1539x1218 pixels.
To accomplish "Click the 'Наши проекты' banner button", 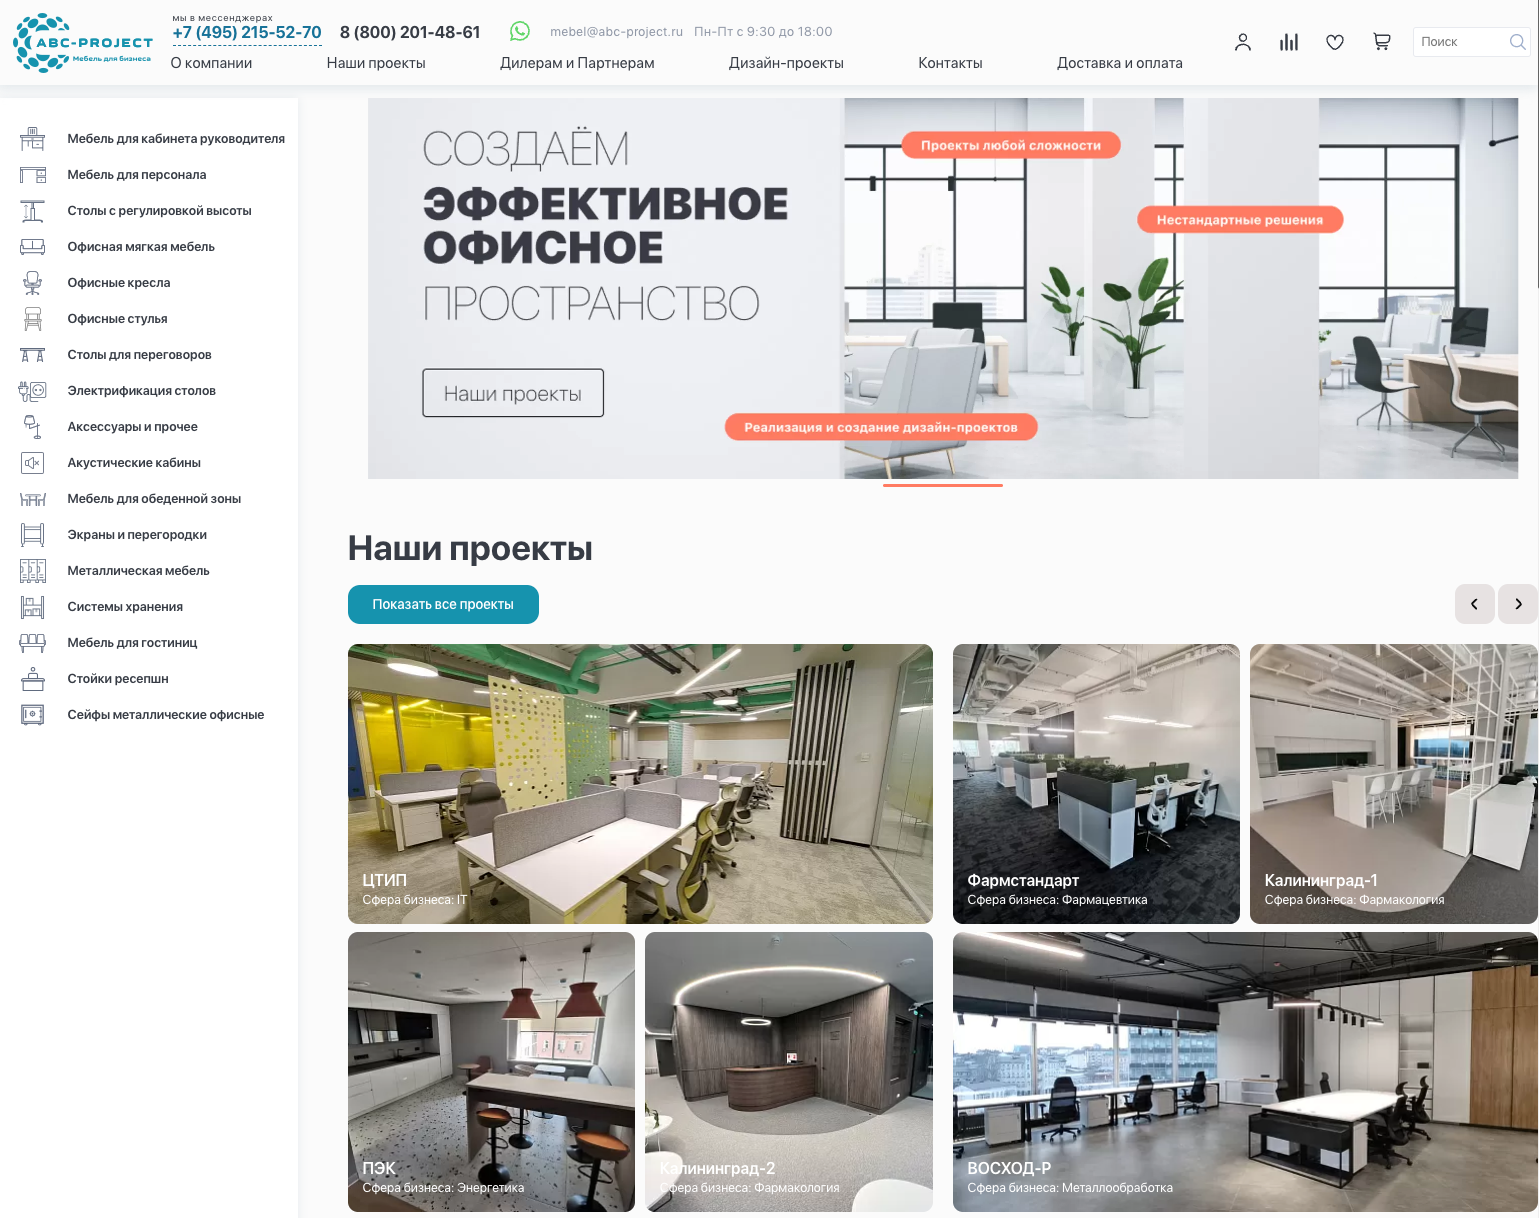I will click(512, 393).
